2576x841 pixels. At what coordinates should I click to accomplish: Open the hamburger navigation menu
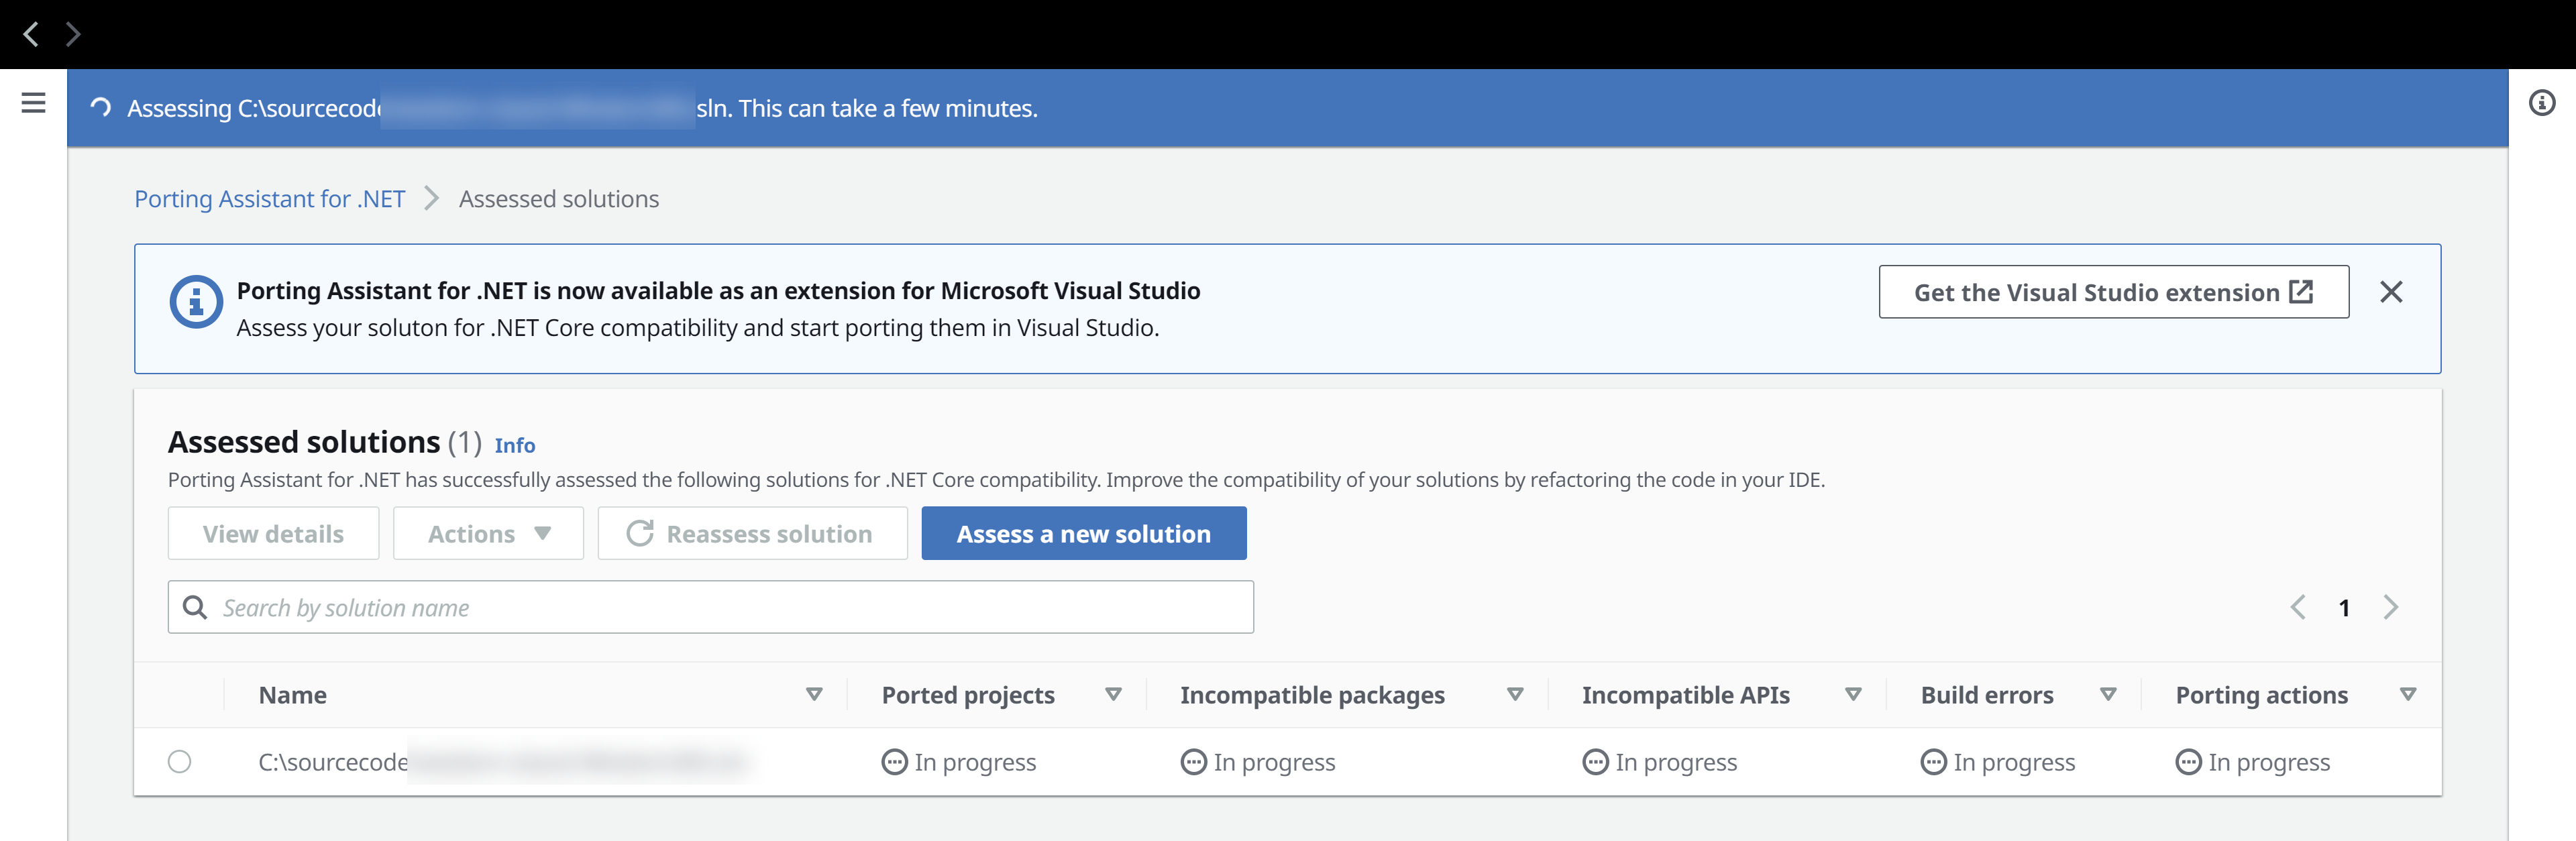(33, 103)
